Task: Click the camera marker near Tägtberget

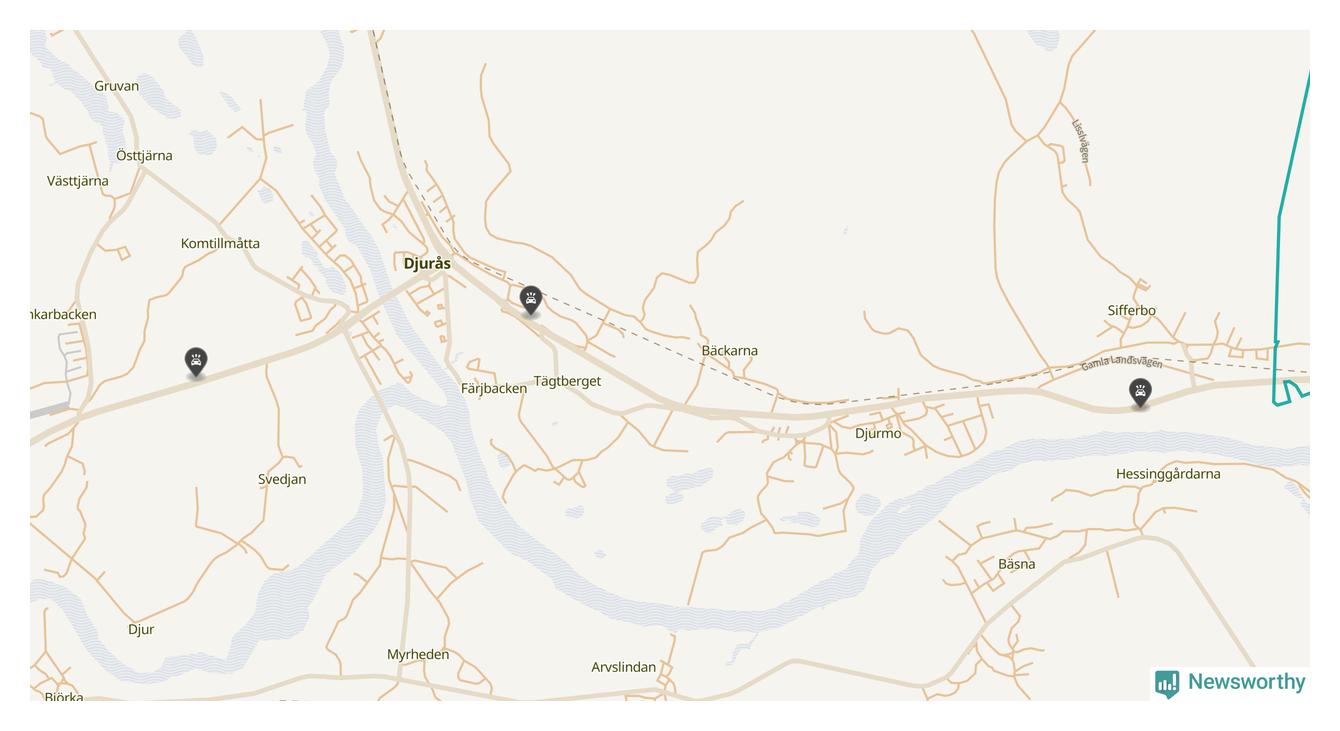Action: [531, 300]
